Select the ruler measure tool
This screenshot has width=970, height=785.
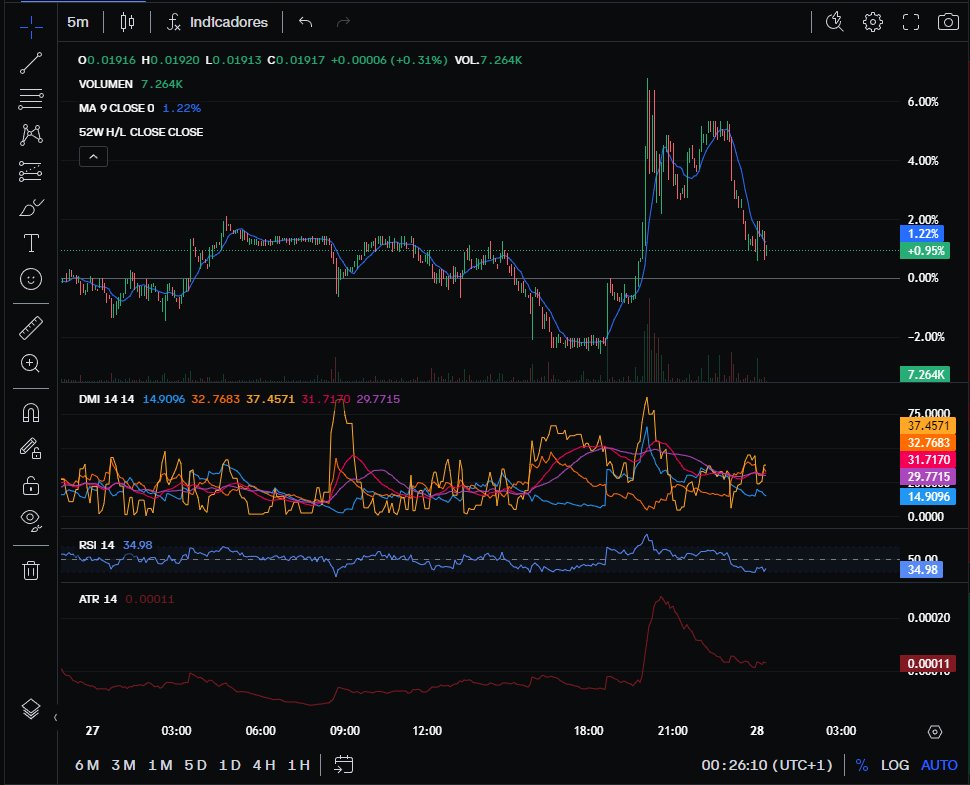click(31, 328)
